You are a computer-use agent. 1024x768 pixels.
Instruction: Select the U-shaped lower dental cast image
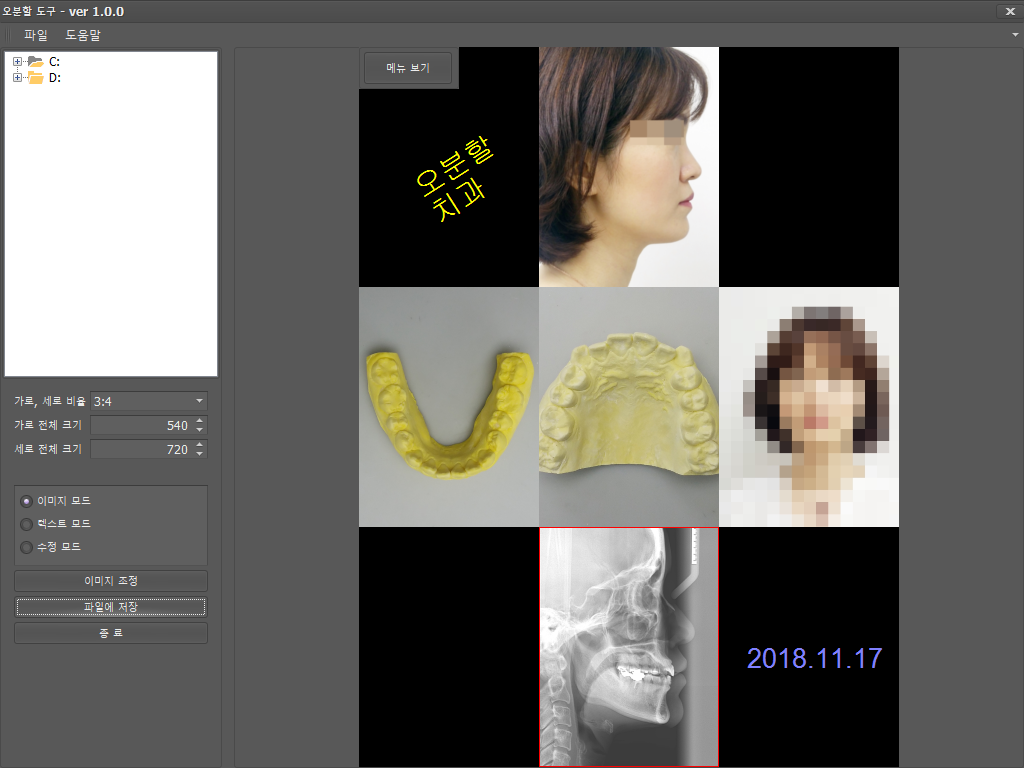pyautogui.click(x=448, y=407)
